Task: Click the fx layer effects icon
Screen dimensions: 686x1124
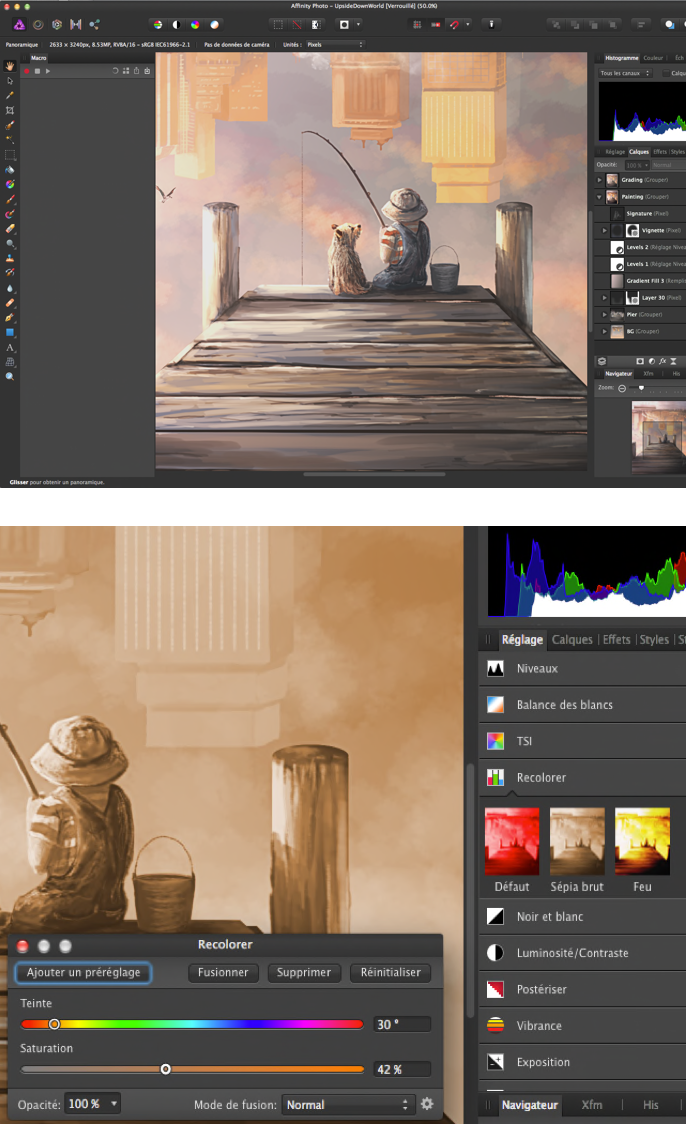Action: 662,361
